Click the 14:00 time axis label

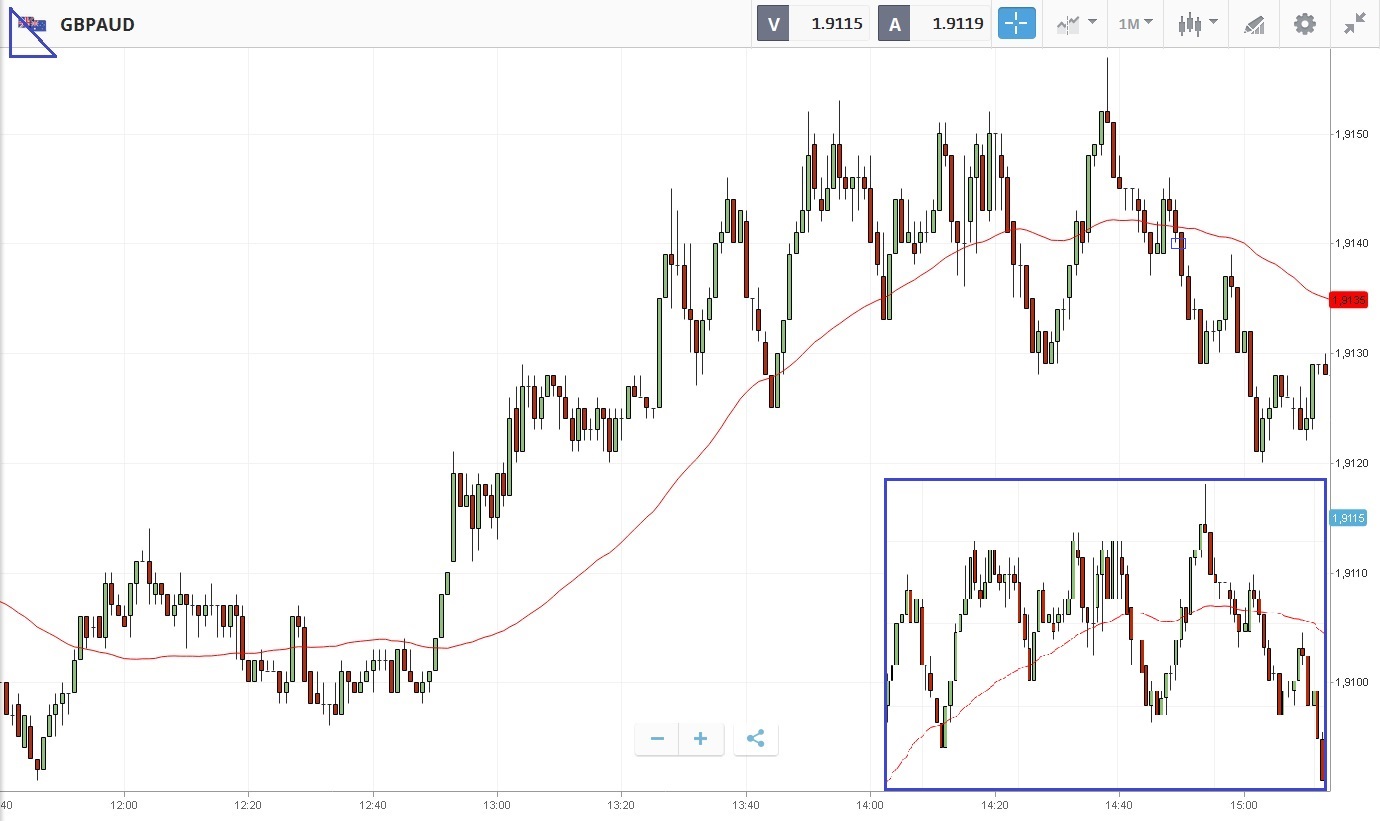pyautogui.click(x=870, y=804)
